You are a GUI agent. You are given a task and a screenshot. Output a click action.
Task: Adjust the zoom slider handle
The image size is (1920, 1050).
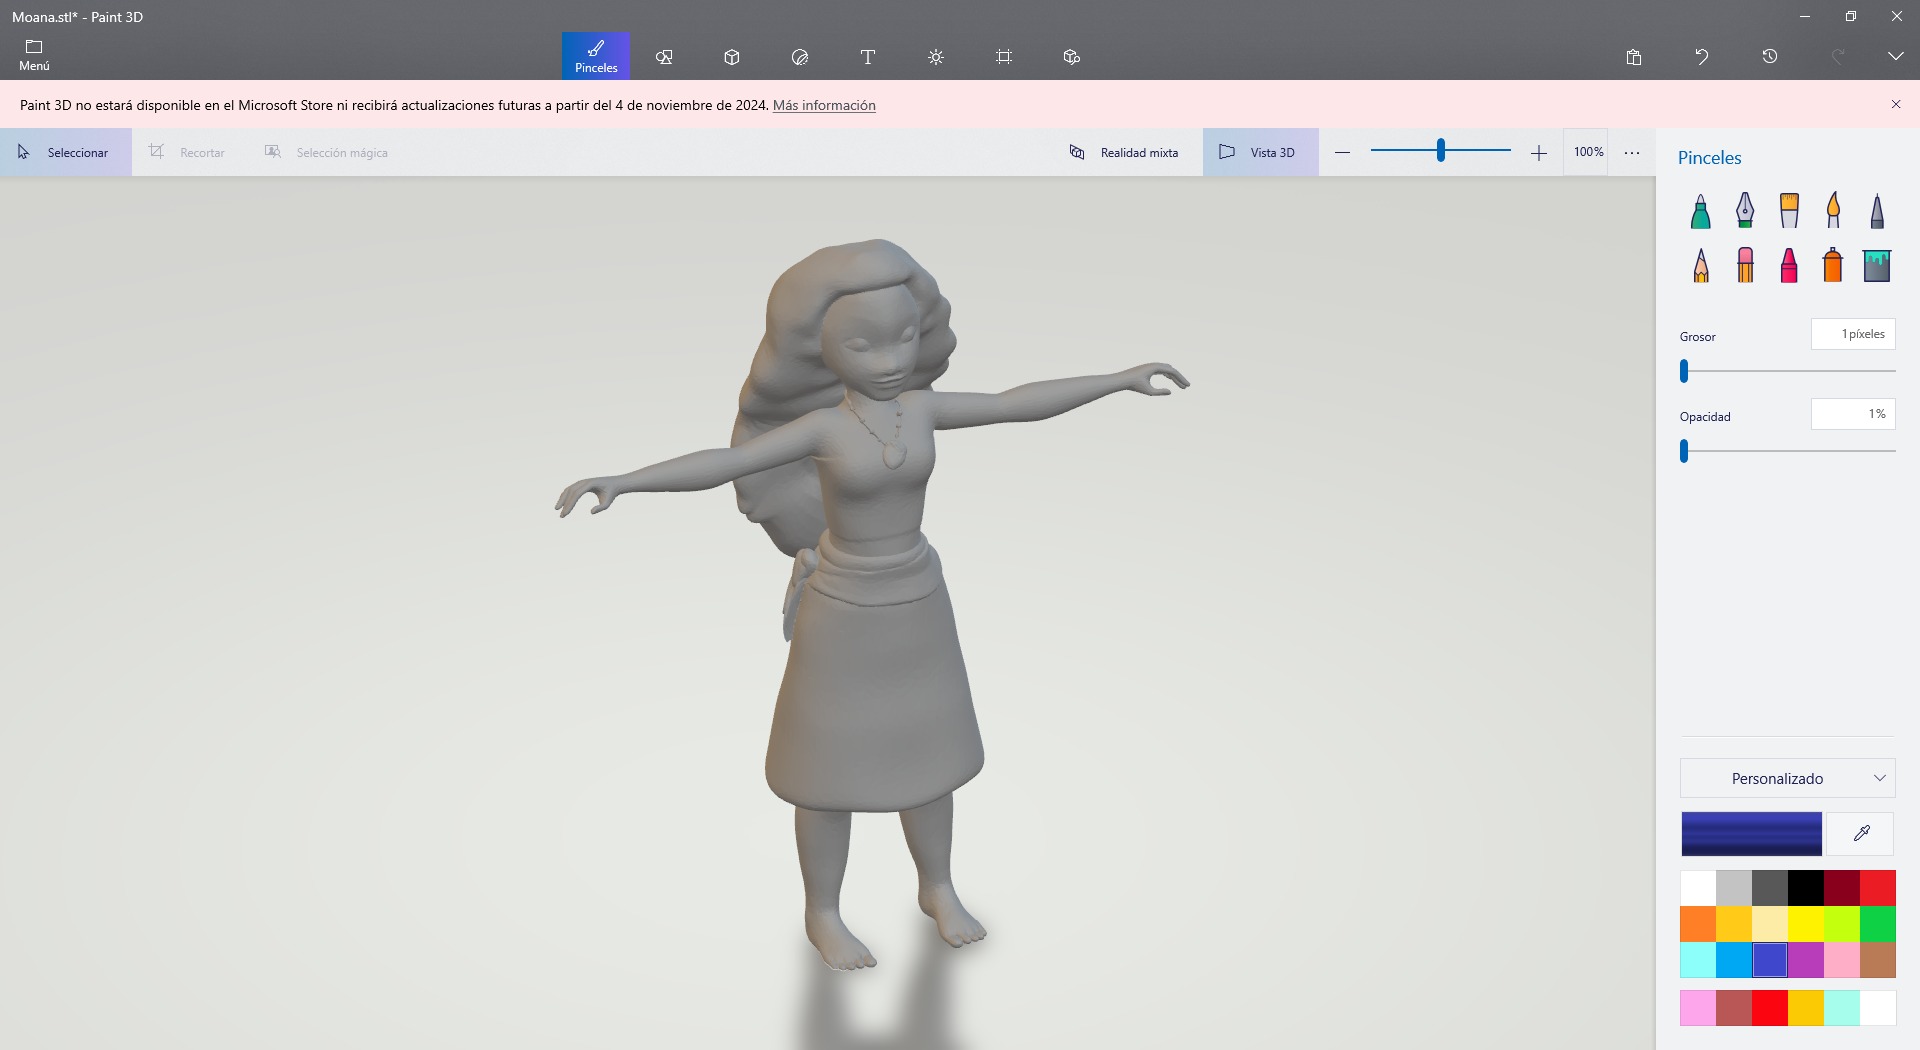pos(1441,151)
